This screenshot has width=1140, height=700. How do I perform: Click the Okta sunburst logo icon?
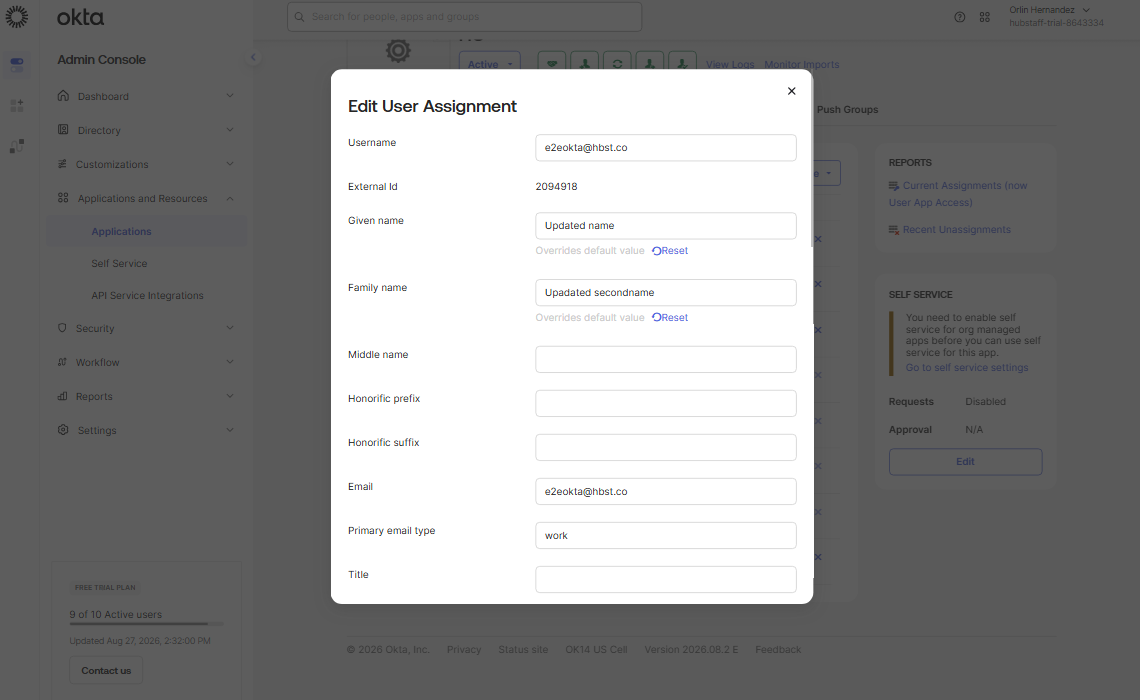pyautogui.click(x=17, y=17)
